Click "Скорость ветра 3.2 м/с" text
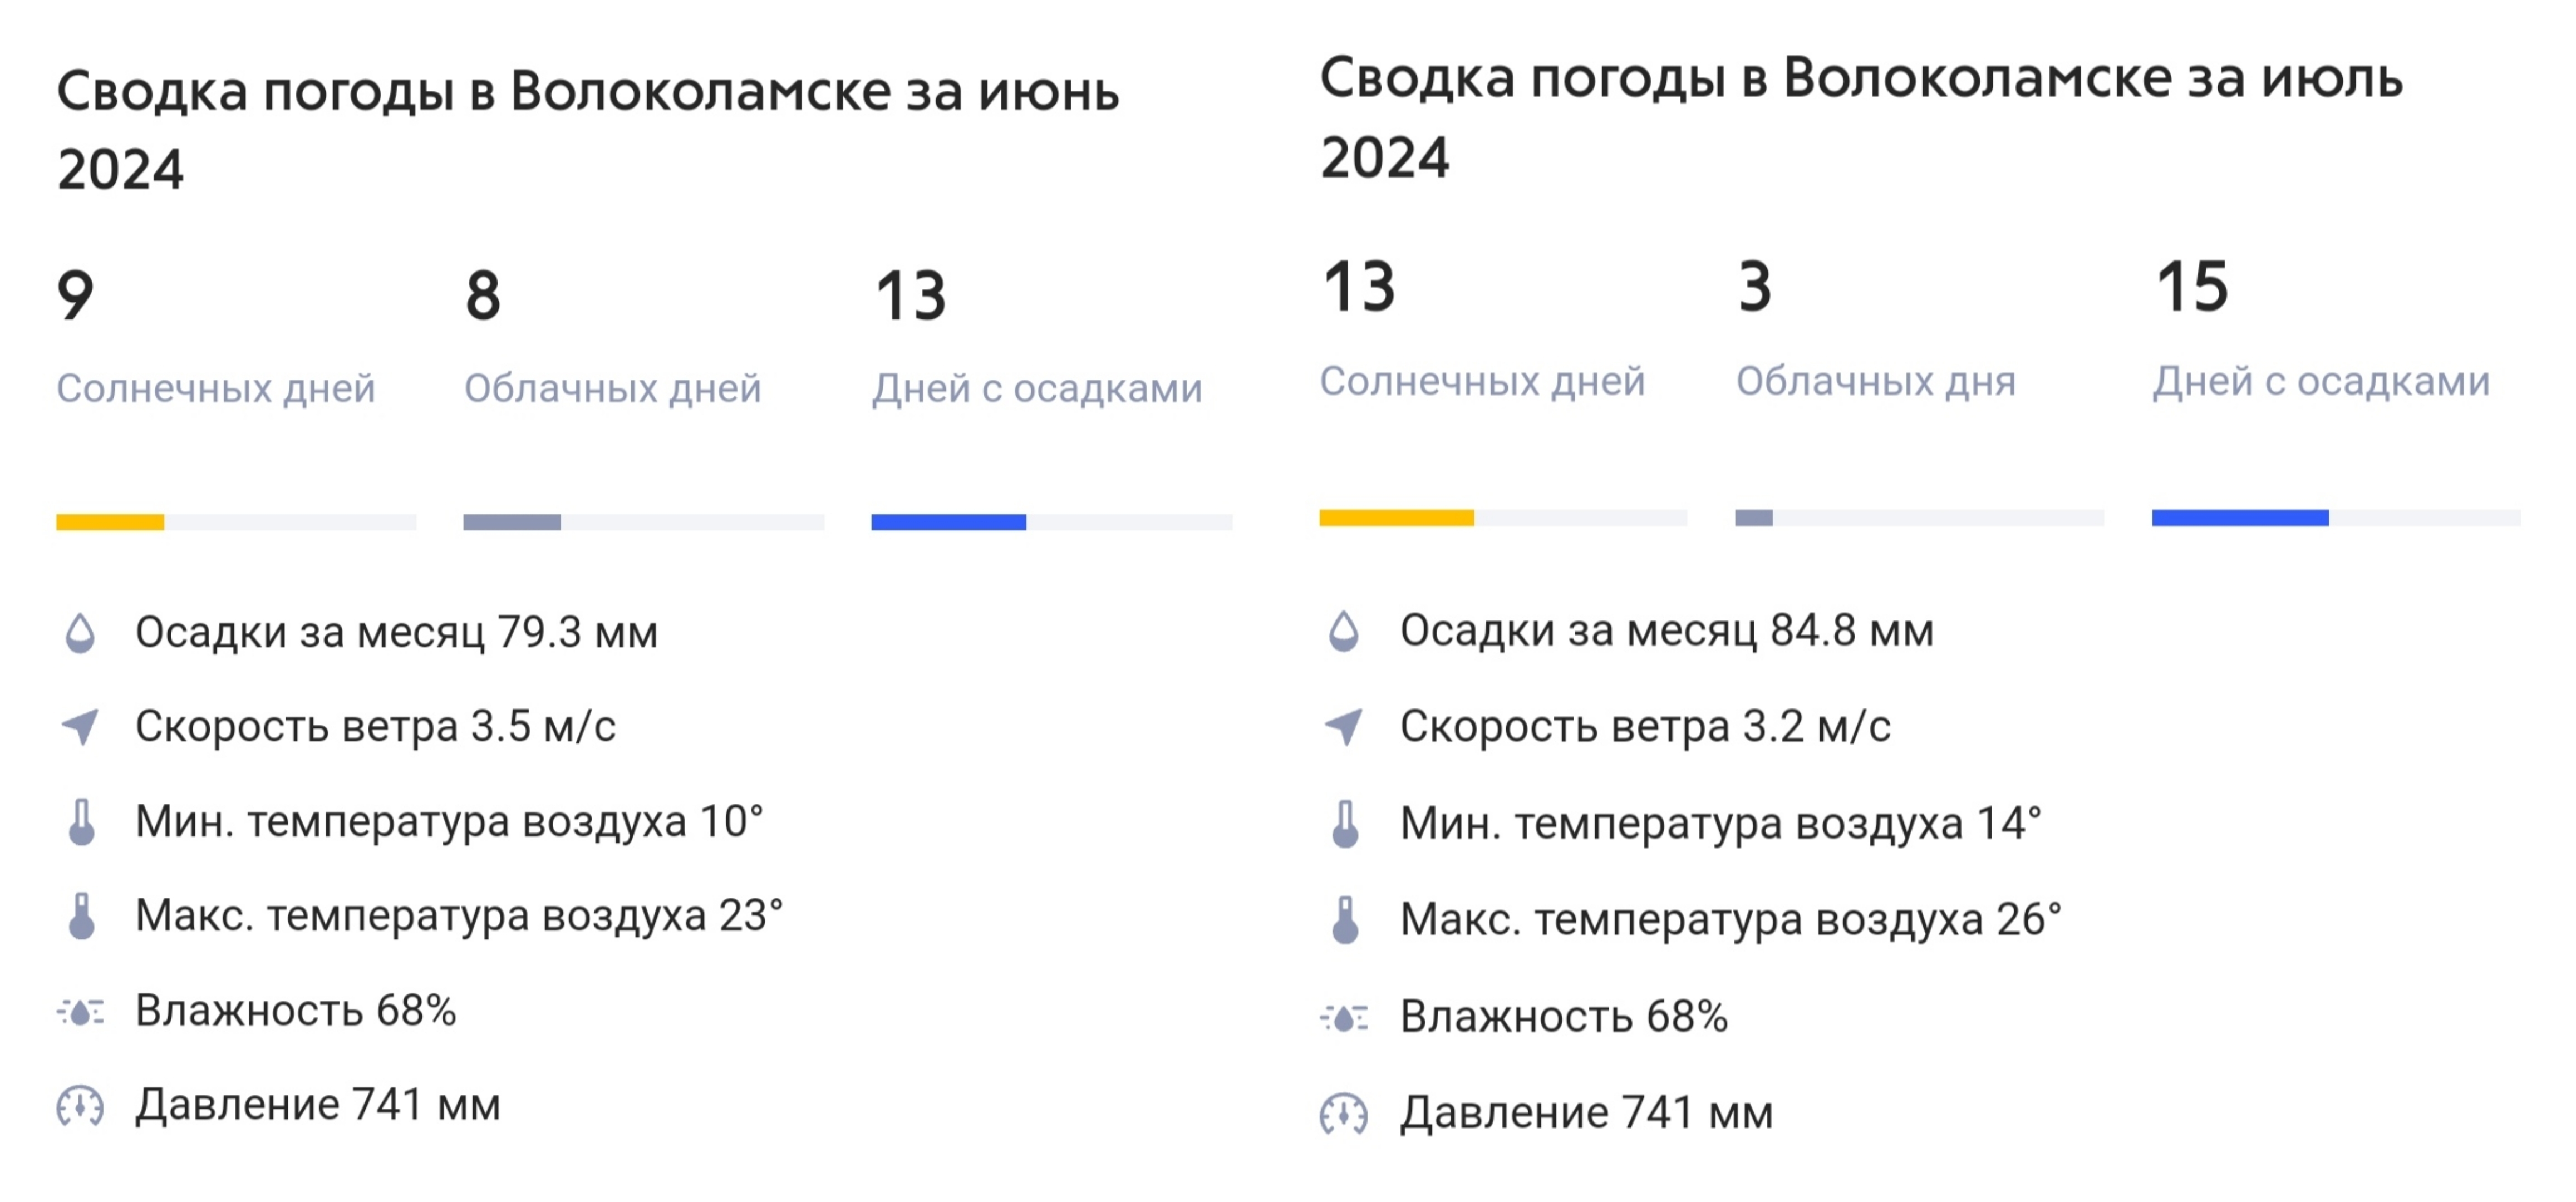2576x1202 pixels. 1645,727
